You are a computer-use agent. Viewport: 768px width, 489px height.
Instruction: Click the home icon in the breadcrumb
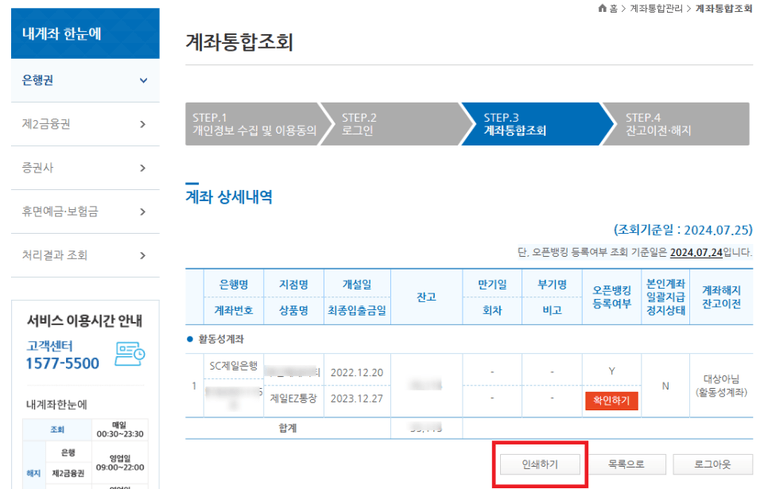601,8
